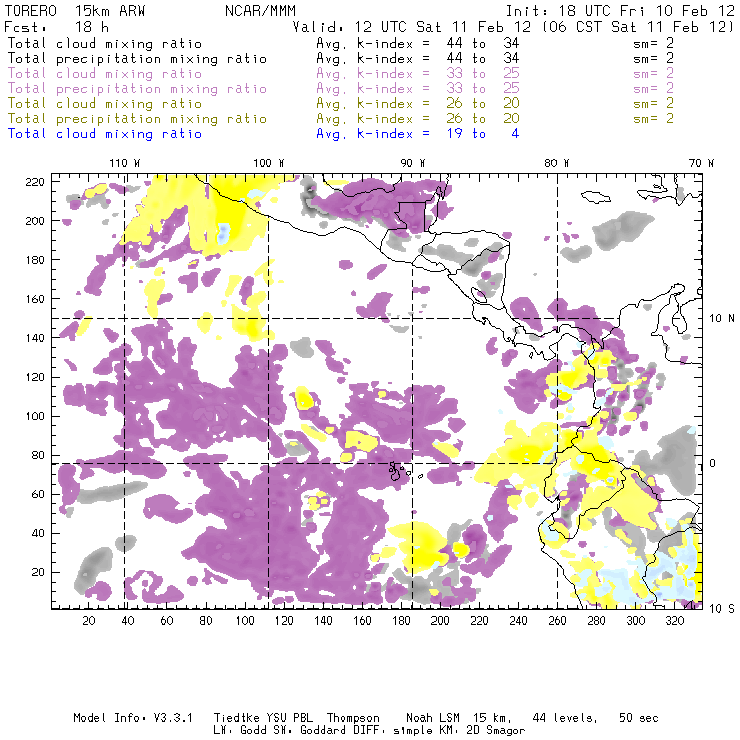Image resolution: width=740 pixels, height=740 pixels.
Task: Select the "LW: Godd" radiation label
Action: click(240, 731)
